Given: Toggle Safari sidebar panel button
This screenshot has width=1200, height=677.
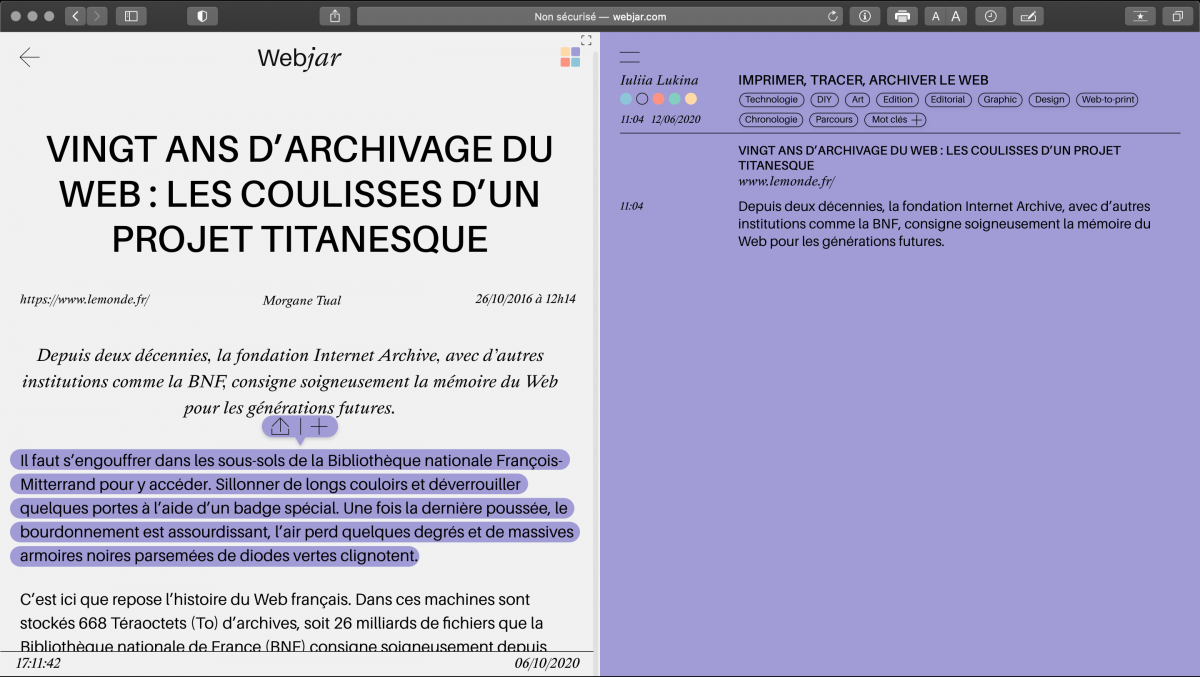Looking at the screenshot, I should (131, 16).
